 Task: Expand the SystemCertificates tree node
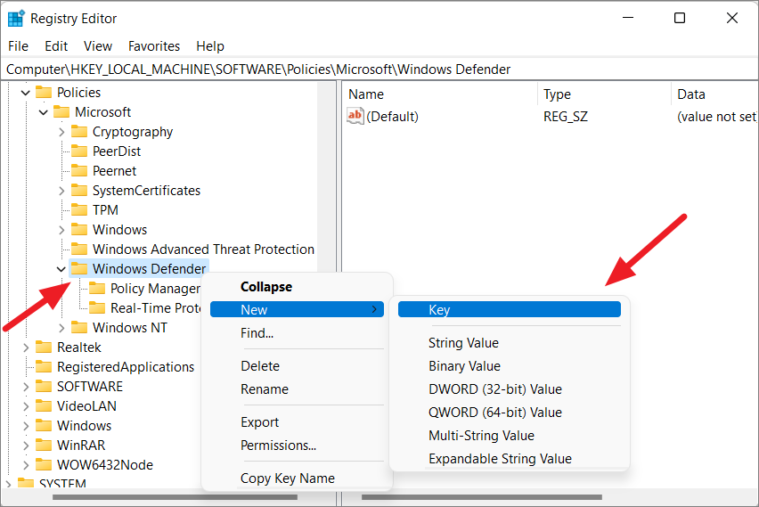coord(61,191)
